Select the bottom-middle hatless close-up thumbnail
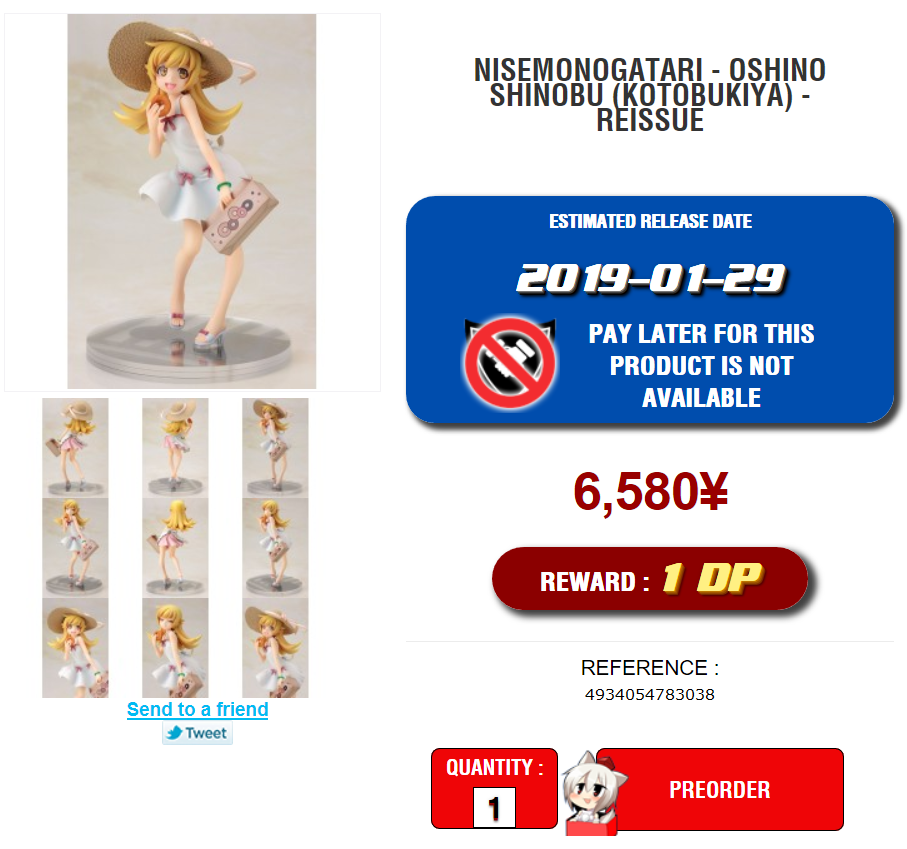The height and width of the screenshot is (849, 907). click(175, 648)
